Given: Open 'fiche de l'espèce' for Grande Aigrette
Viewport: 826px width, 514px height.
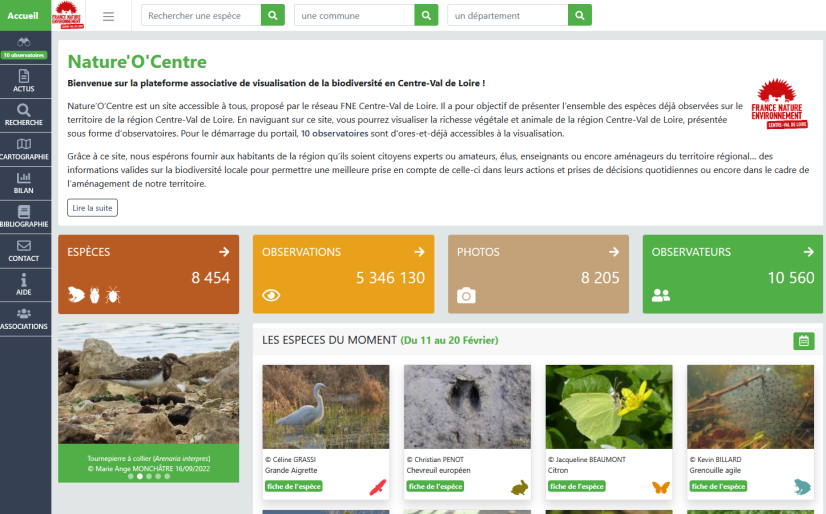Looking at the screenshot, I should (293, 487).
